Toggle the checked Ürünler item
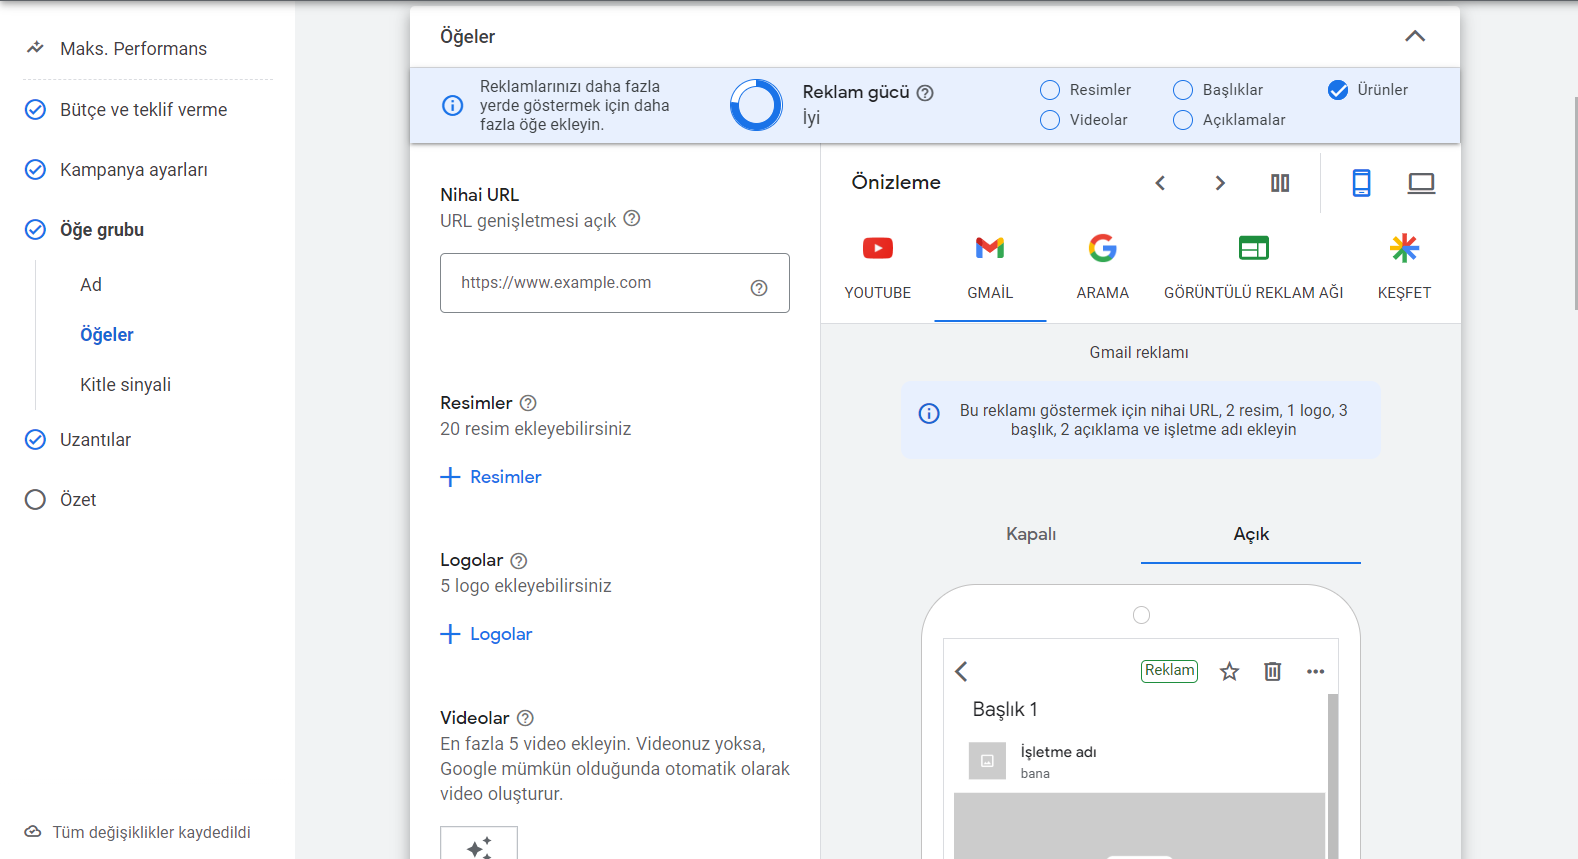 click(x=1338, y=90)
